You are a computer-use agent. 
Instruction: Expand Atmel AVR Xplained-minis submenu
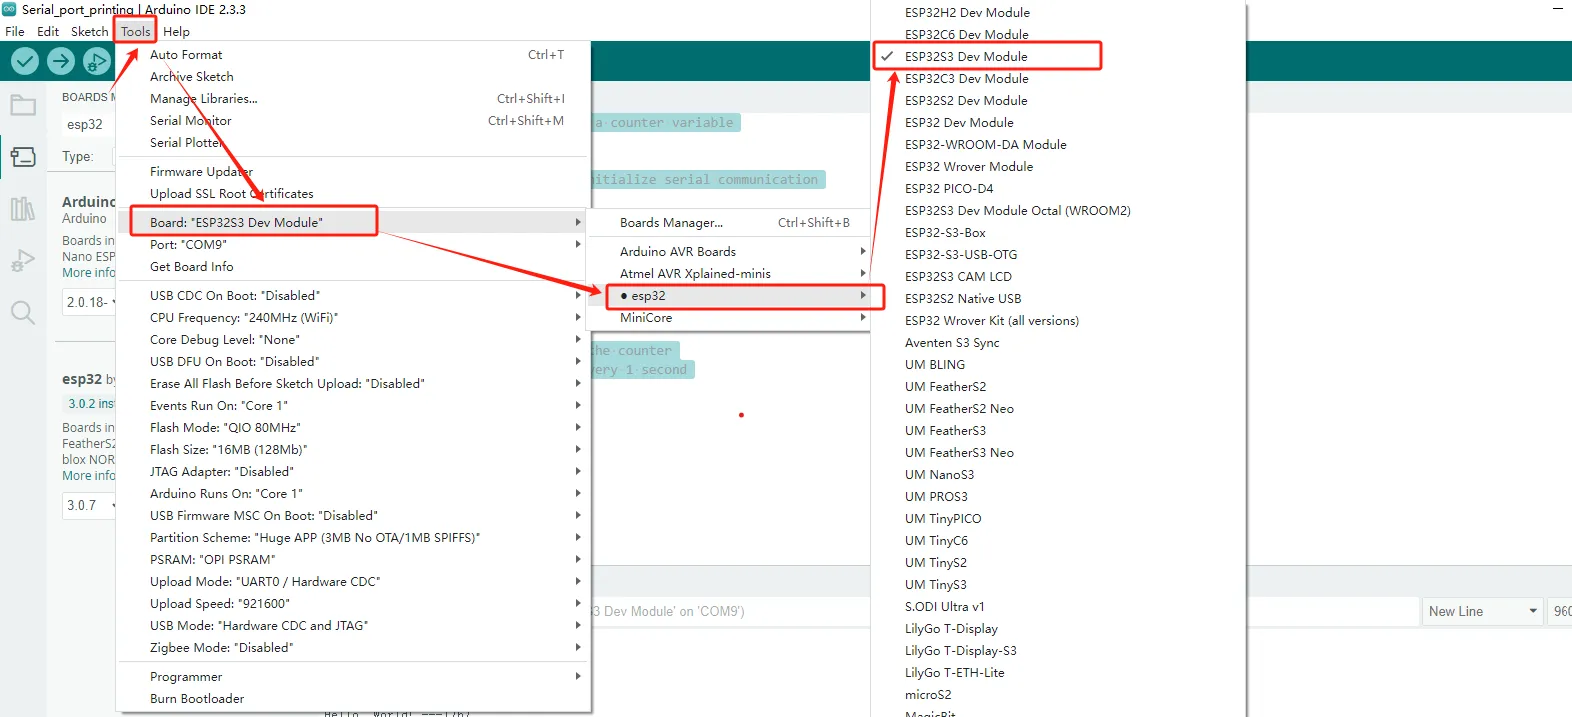[729, 274]
